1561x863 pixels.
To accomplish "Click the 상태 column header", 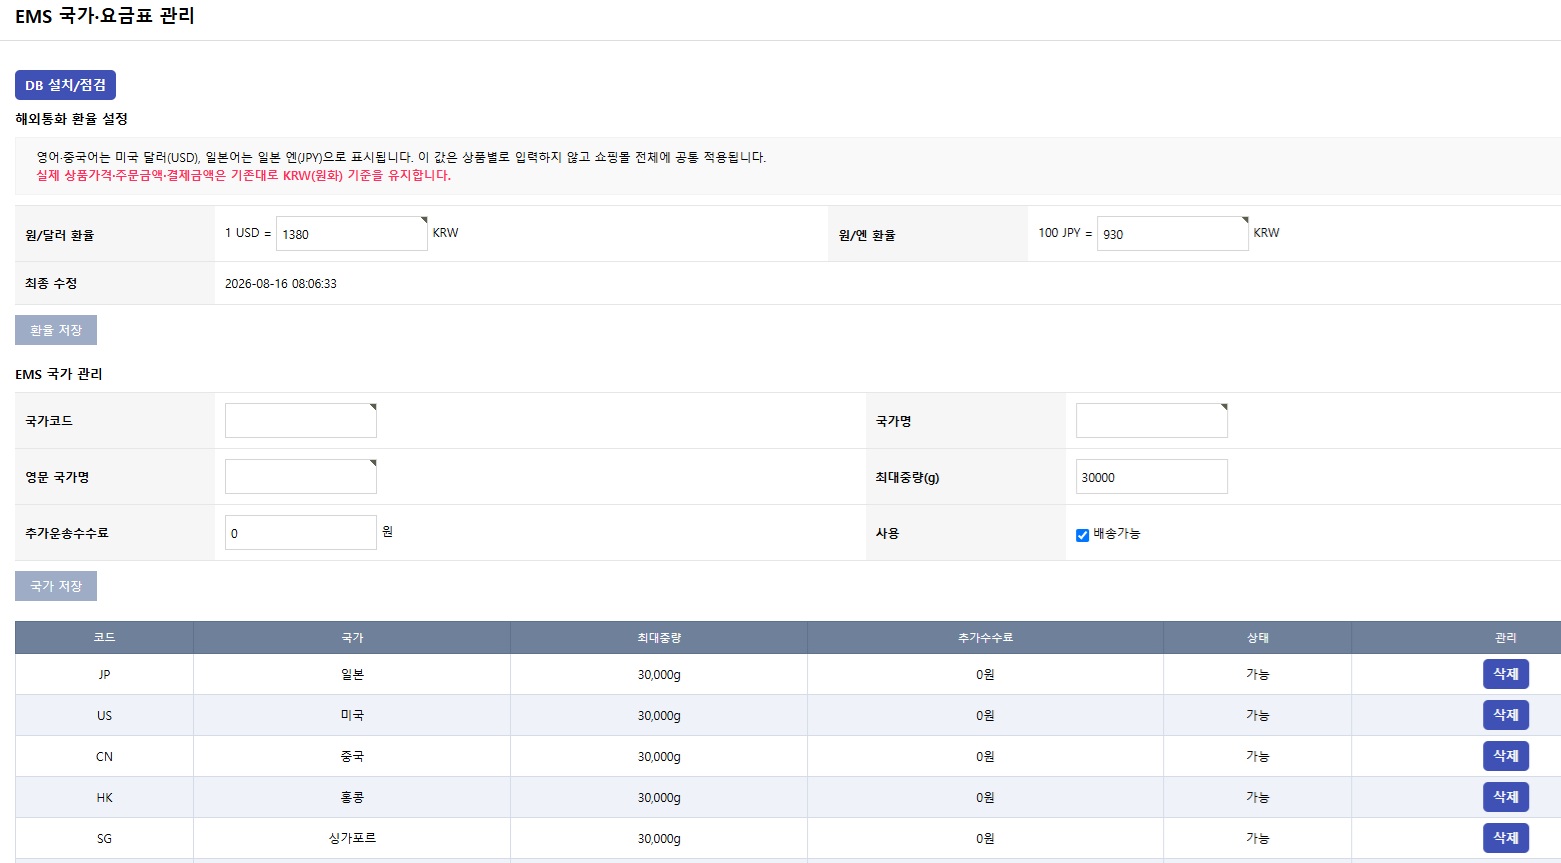I will (1257, 638).
